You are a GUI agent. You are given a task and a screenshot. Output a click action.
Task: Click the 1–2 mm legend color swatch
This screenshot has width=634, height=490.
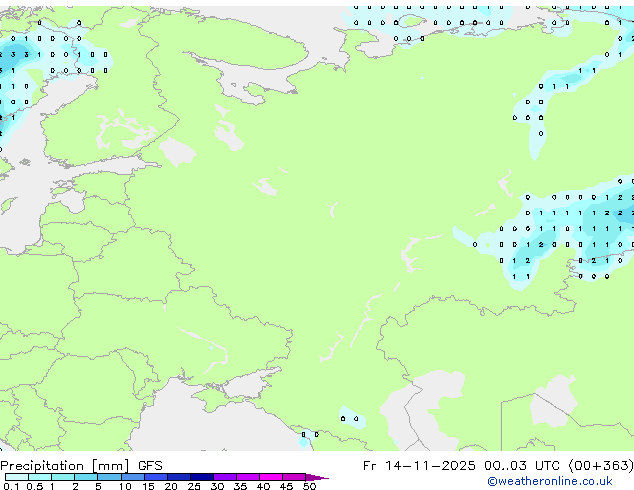click(x=63, y=477)
